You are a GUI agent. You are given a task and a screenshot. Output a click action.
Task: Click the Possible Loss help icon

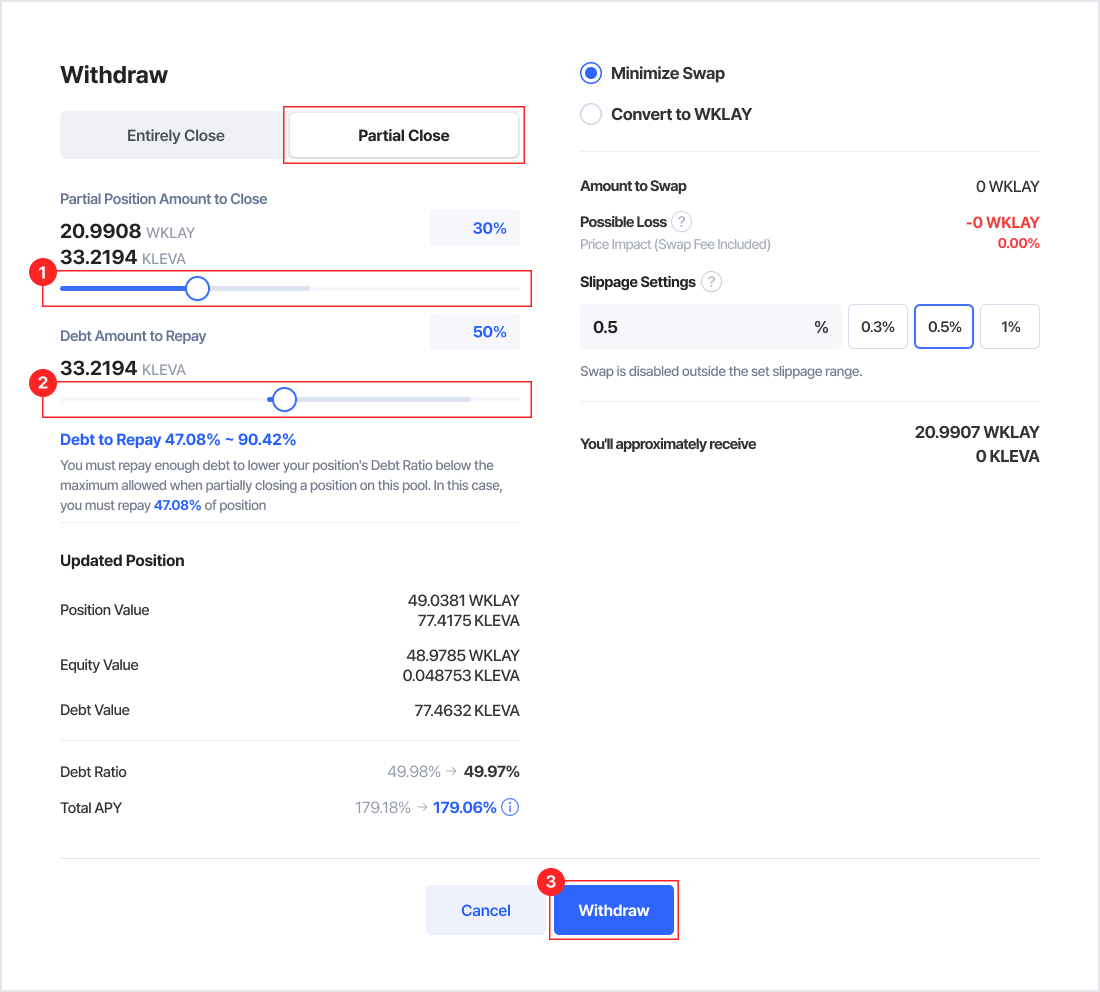pyautogui.click(x=681, y=222)
